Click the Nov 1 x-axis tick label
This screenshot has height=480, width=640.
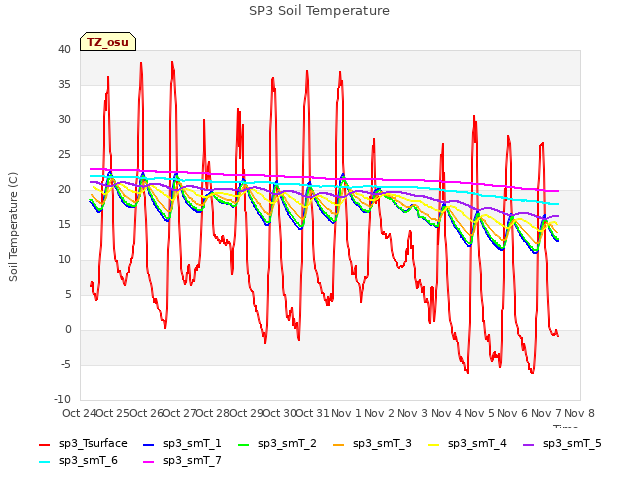(346, 413)
